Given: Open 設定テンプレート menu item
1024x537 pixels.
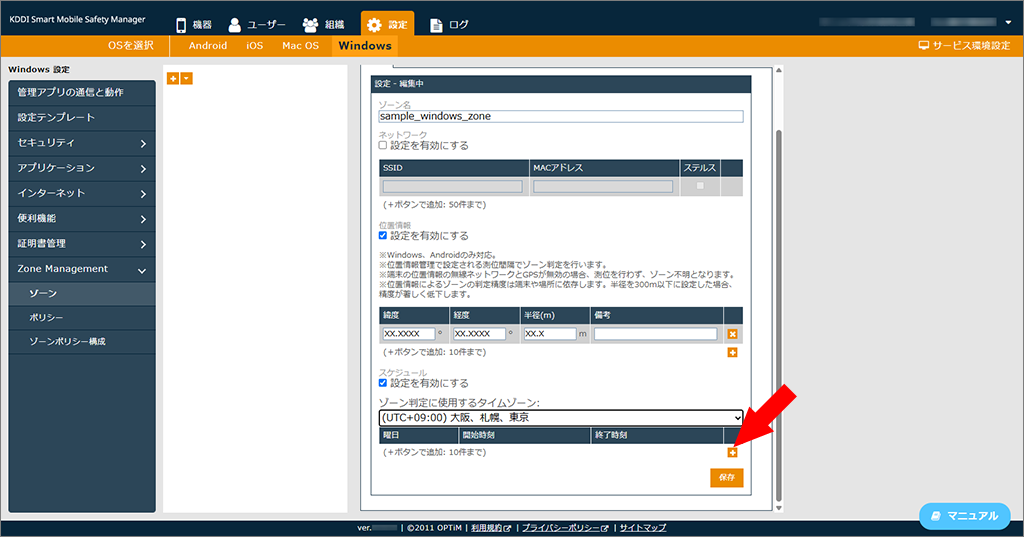Looking at the screenshot, I should coord(82,118).
